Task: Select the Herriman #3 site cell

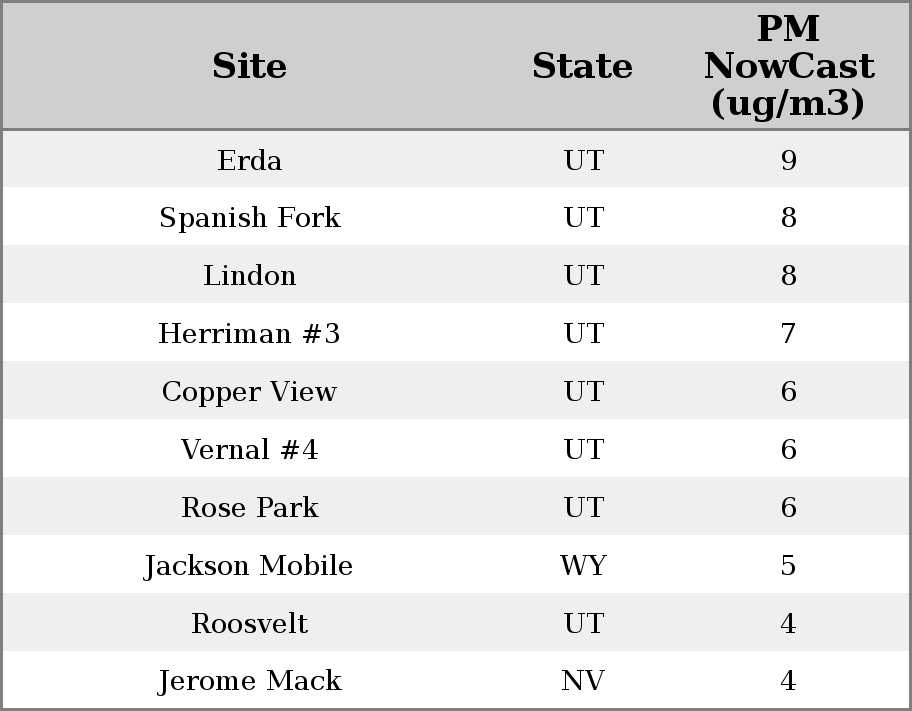Action: click(249, 334)
